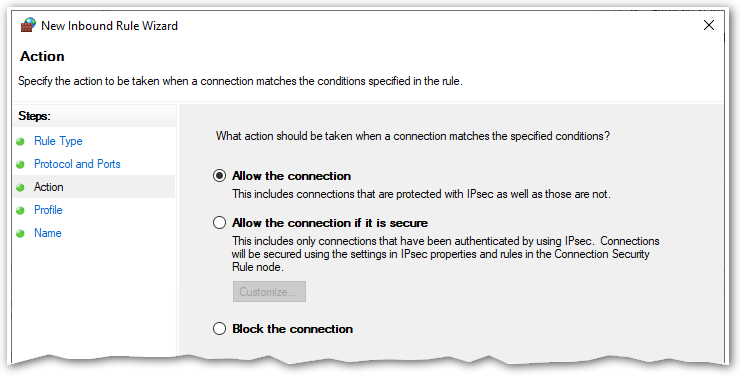Screen dimensions: 740x376
Task: Open the Name step link
Action: pyautogui.click(x=48, y=233)
